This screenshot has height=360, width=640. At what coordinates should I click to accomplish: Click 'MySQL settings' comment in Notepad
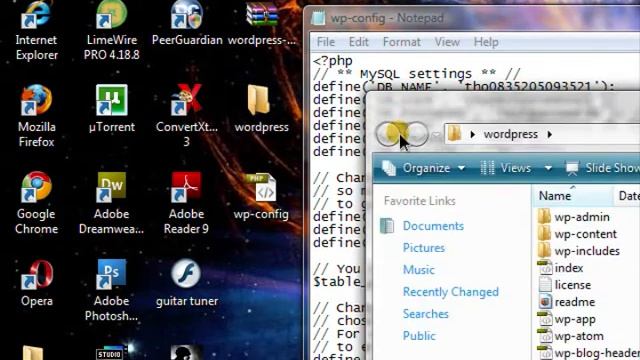tap(416, 74)
